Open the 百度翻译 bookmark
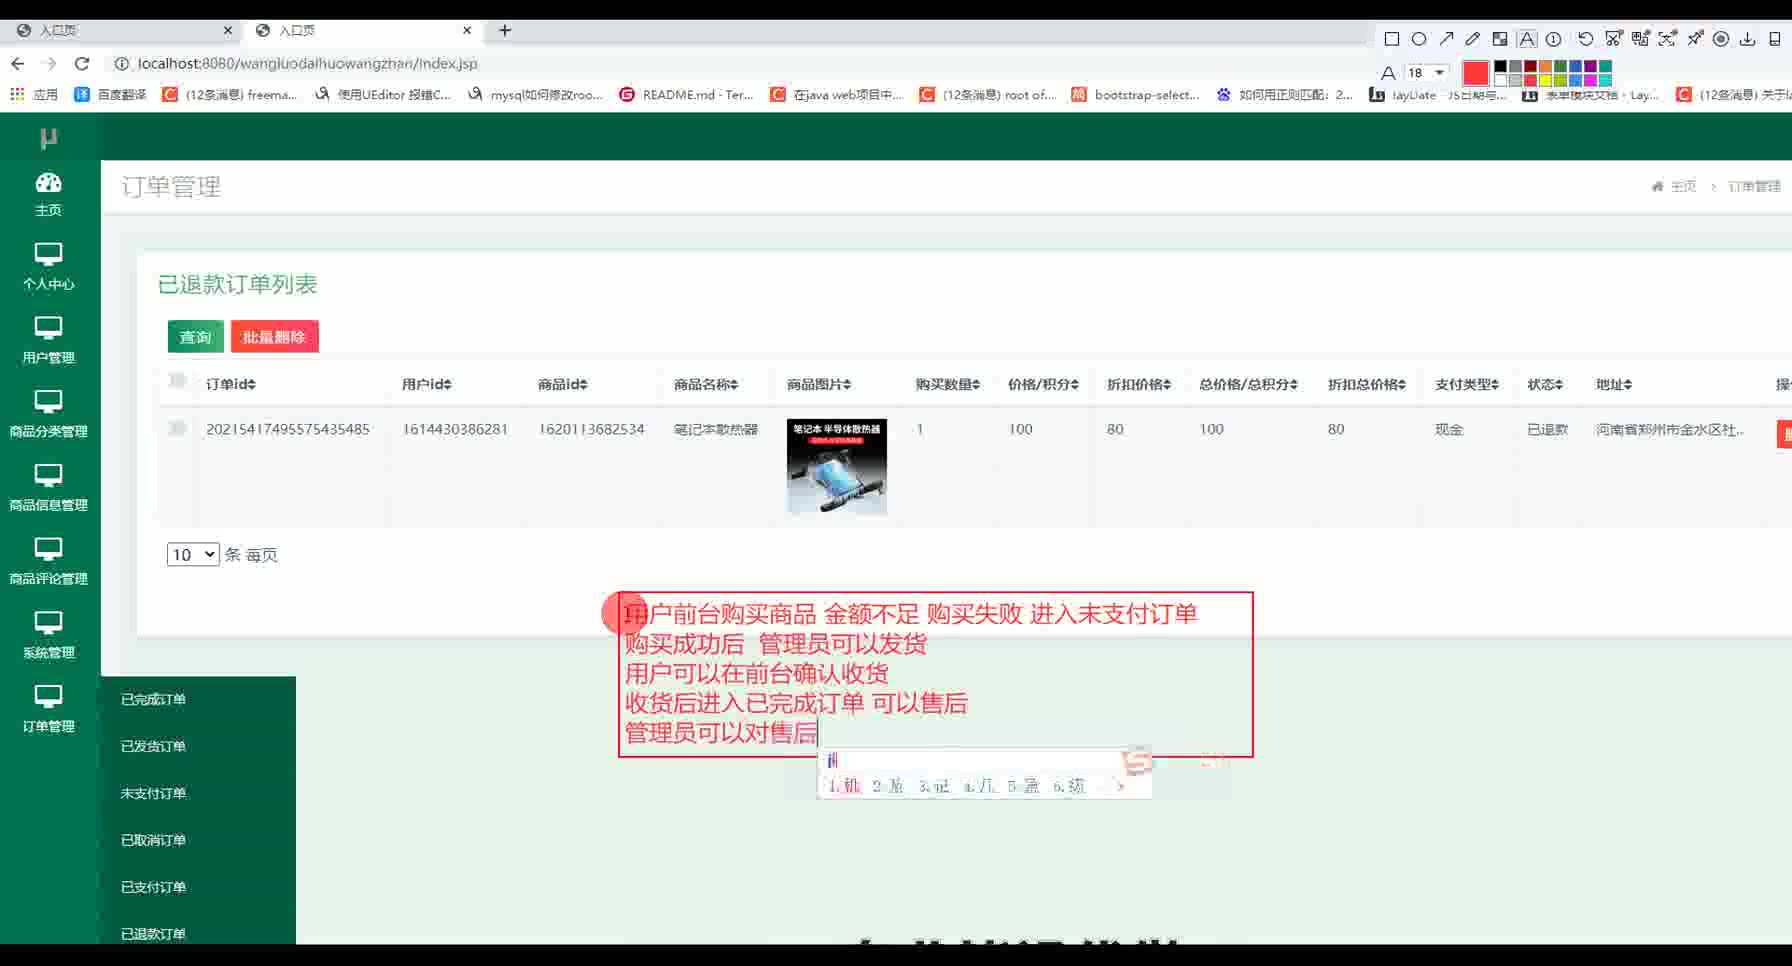This screenshot has height=966, width=1792. tap(110, 95)
